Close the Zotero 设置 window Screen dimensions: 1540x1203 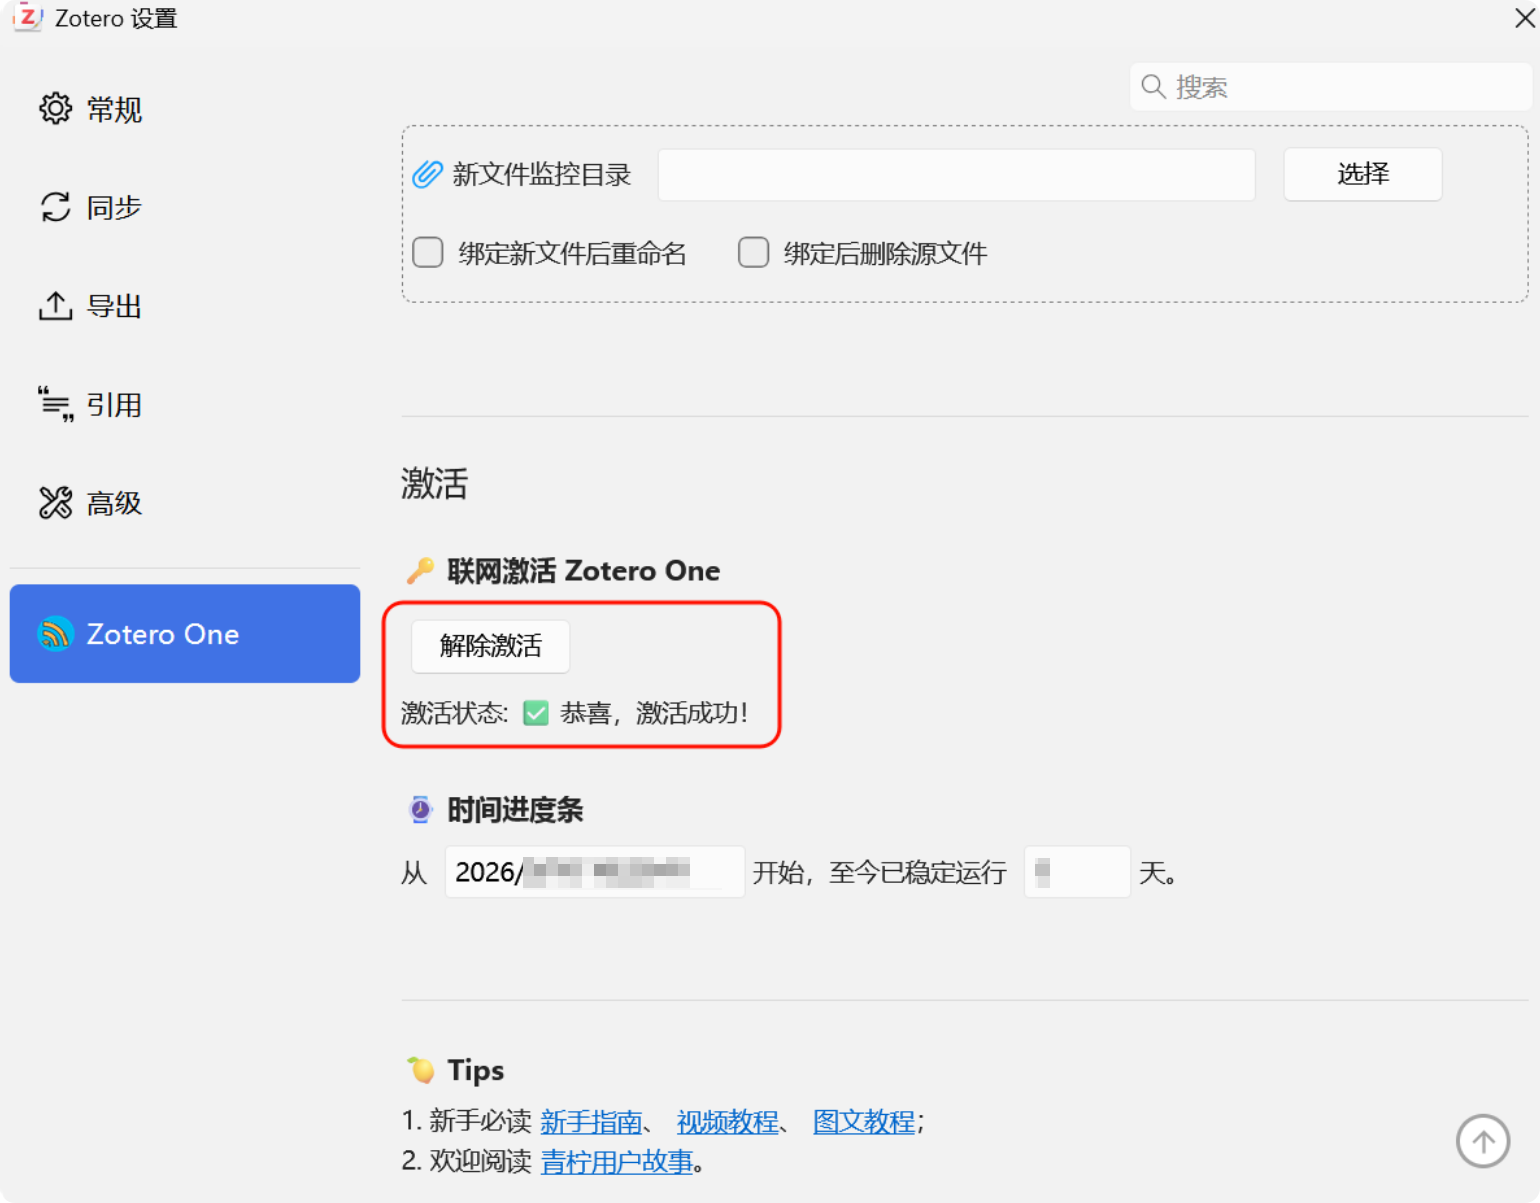tap(1525, 17)
